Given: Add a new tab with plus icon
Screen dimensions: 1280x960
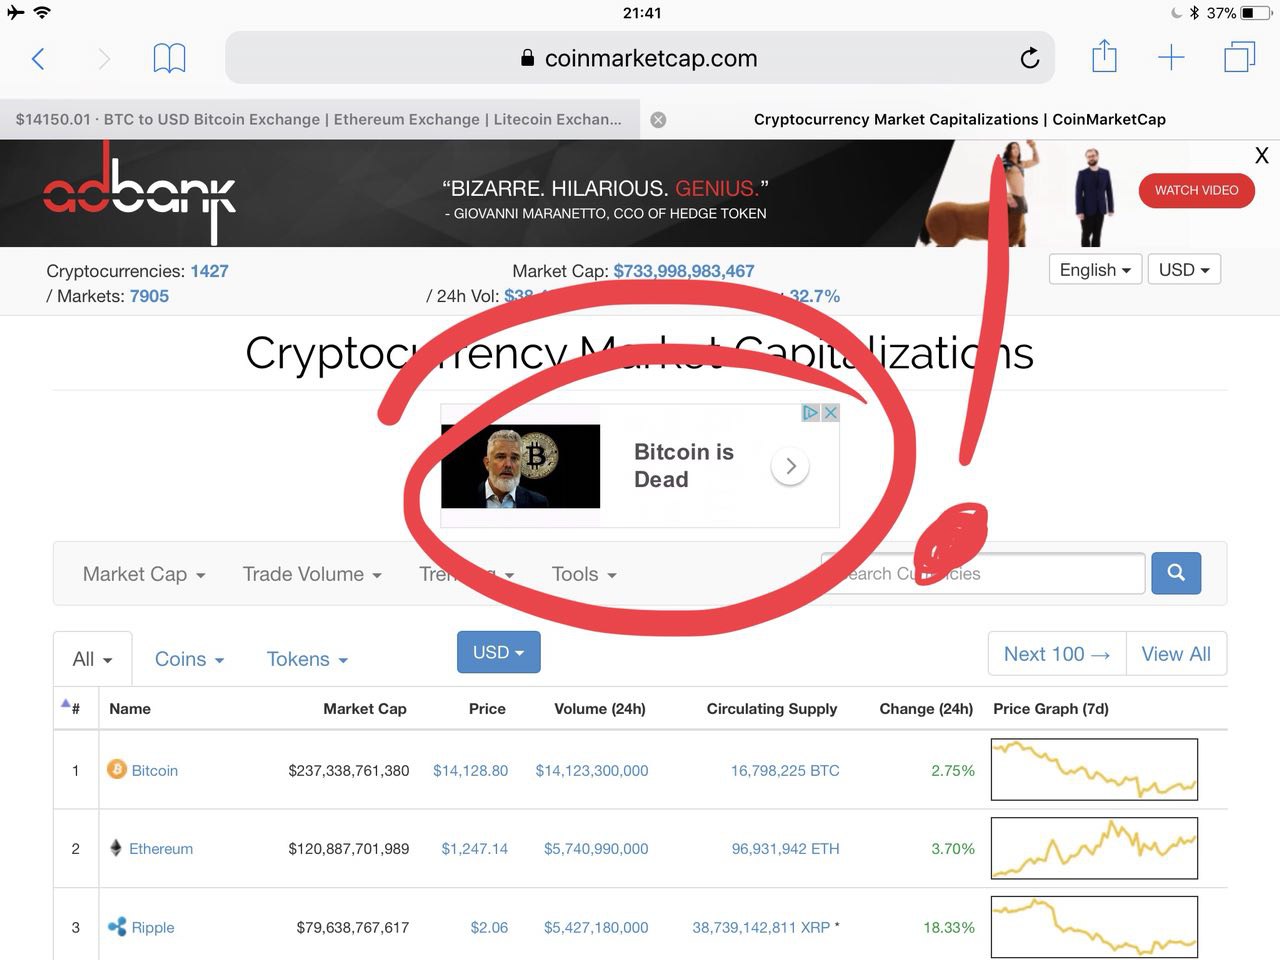Looking at the screenshot, I should 1171,58.
